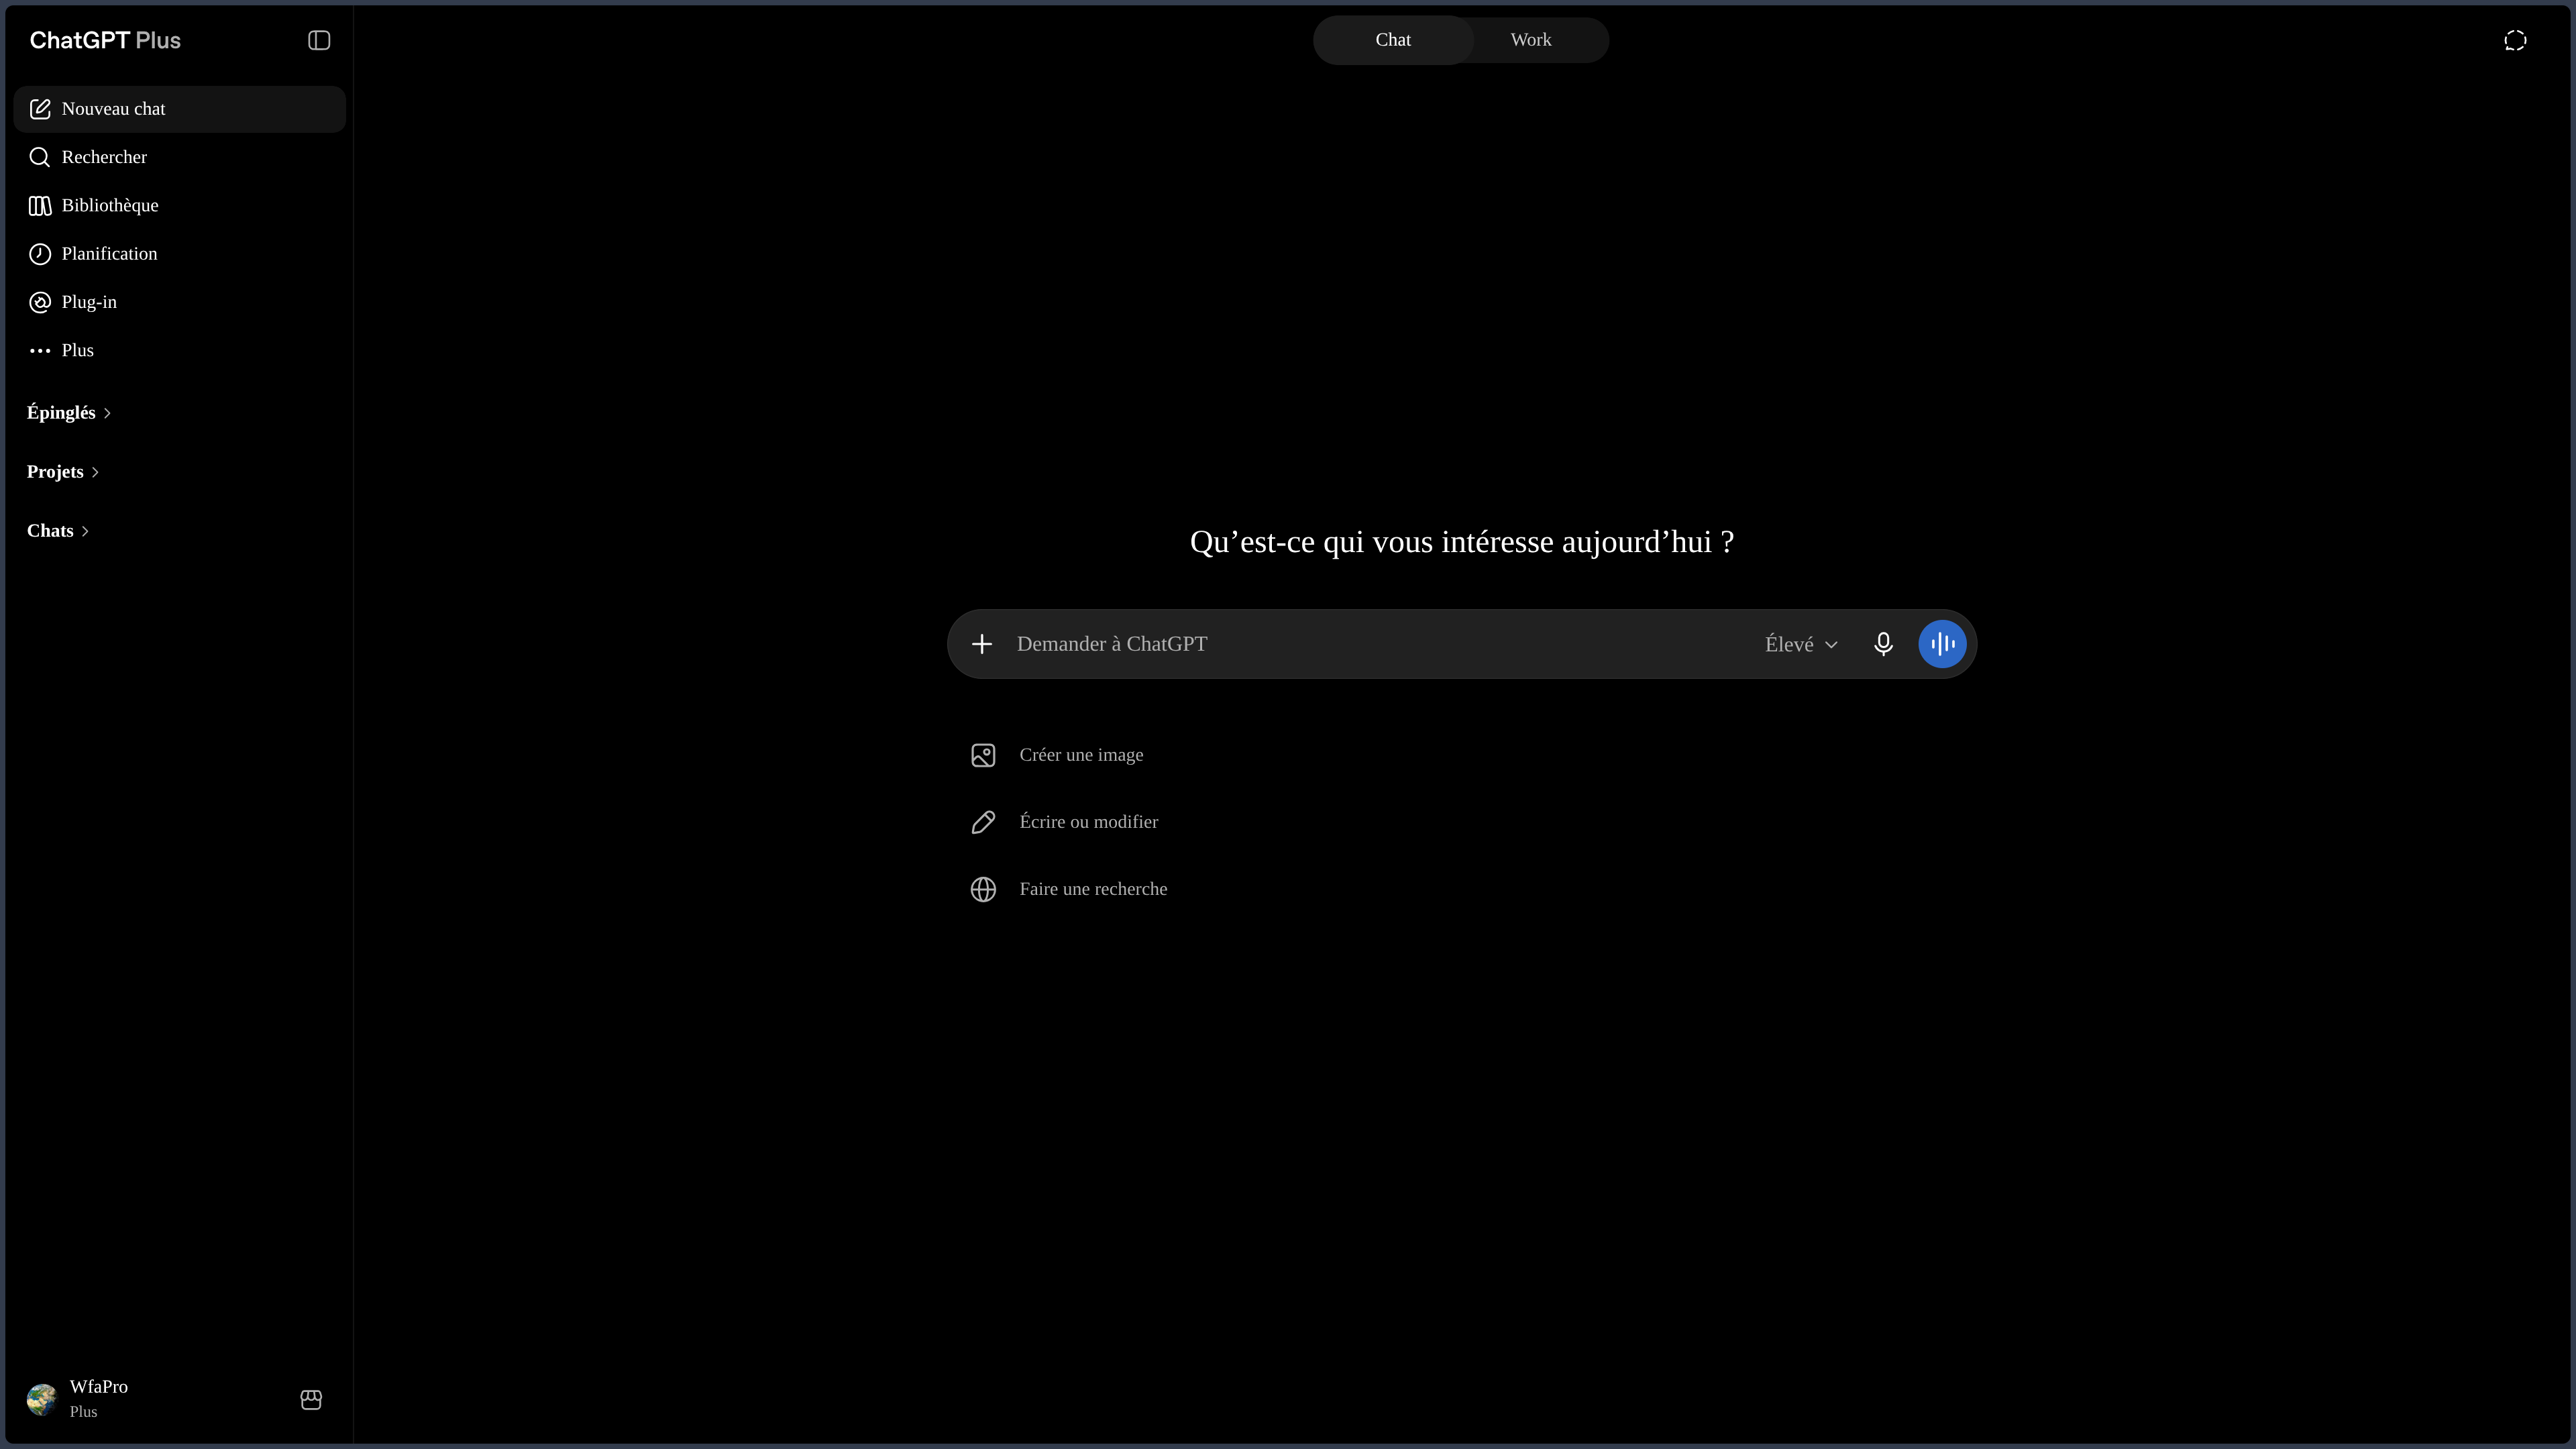Image resolution: width=2576 pixels, height=1449 pixels.
Task: Expand the Chats section
Action: tap(58, 531)
